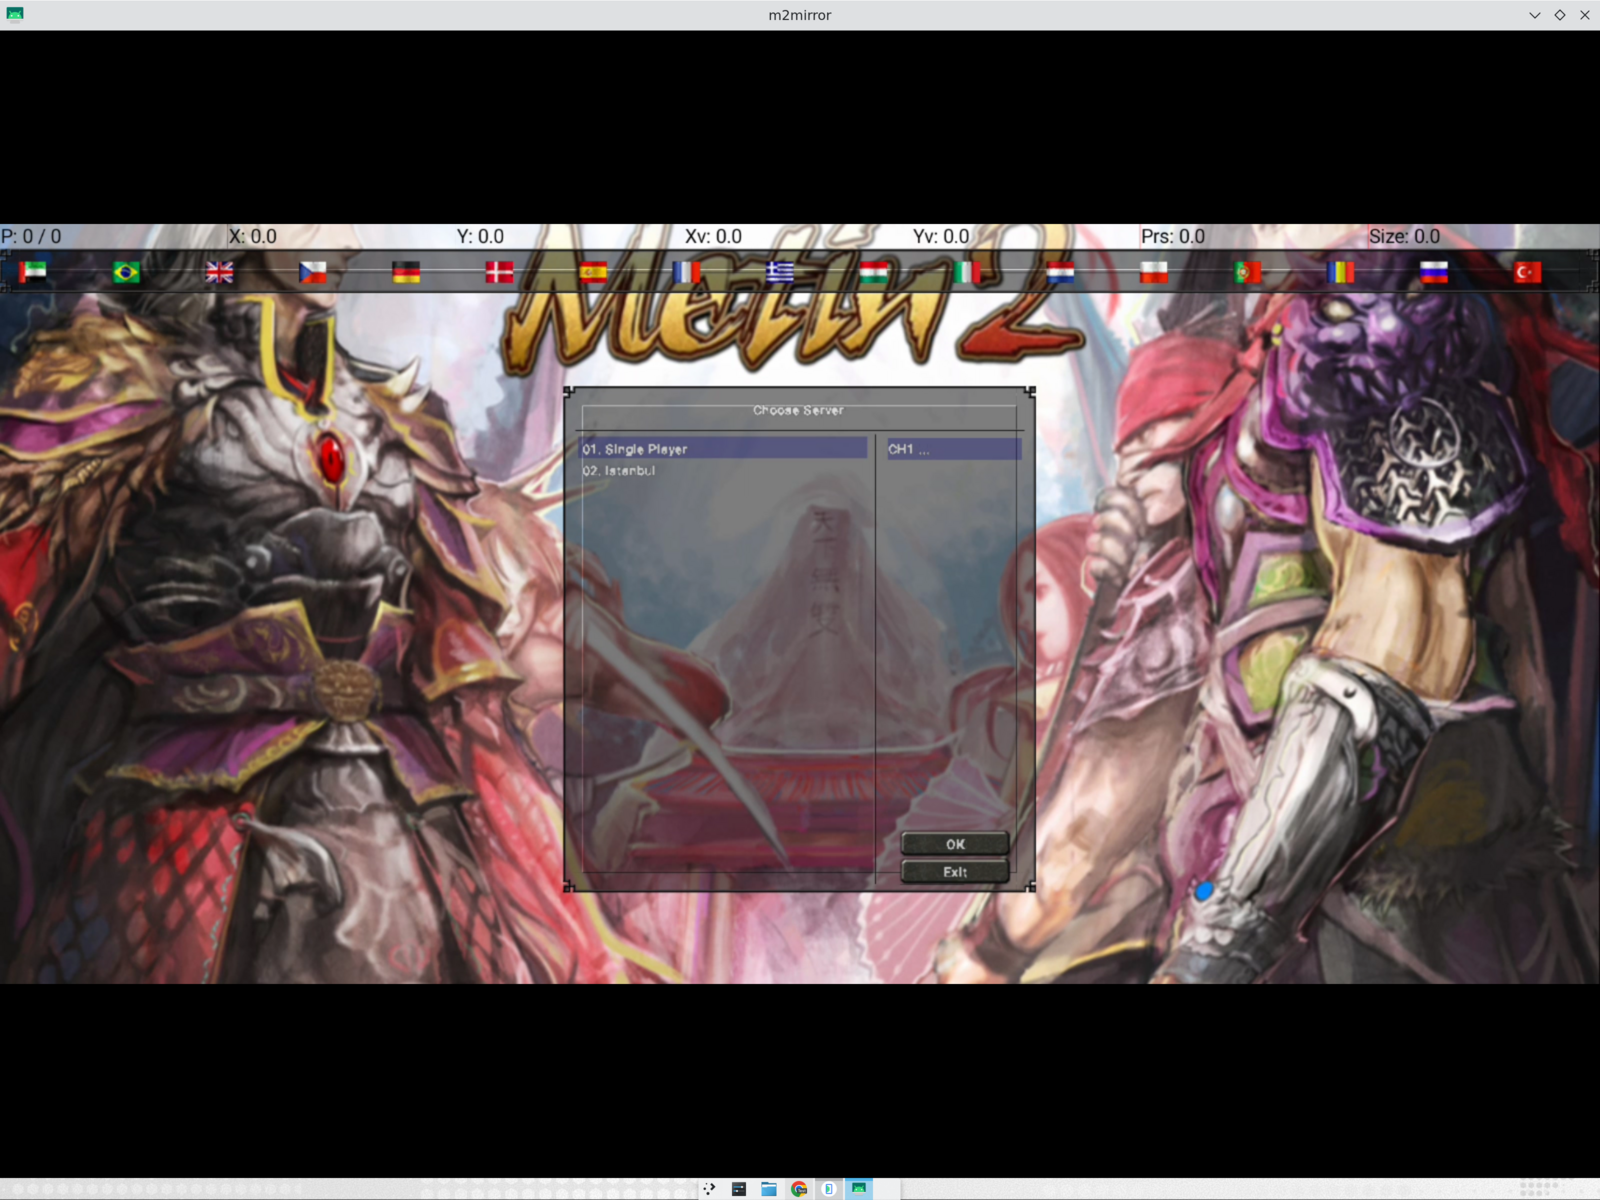Viewport: 1600px width, 1200px height.
Task: Choose the United Kingdom flag language
Action: click(220, 272)
